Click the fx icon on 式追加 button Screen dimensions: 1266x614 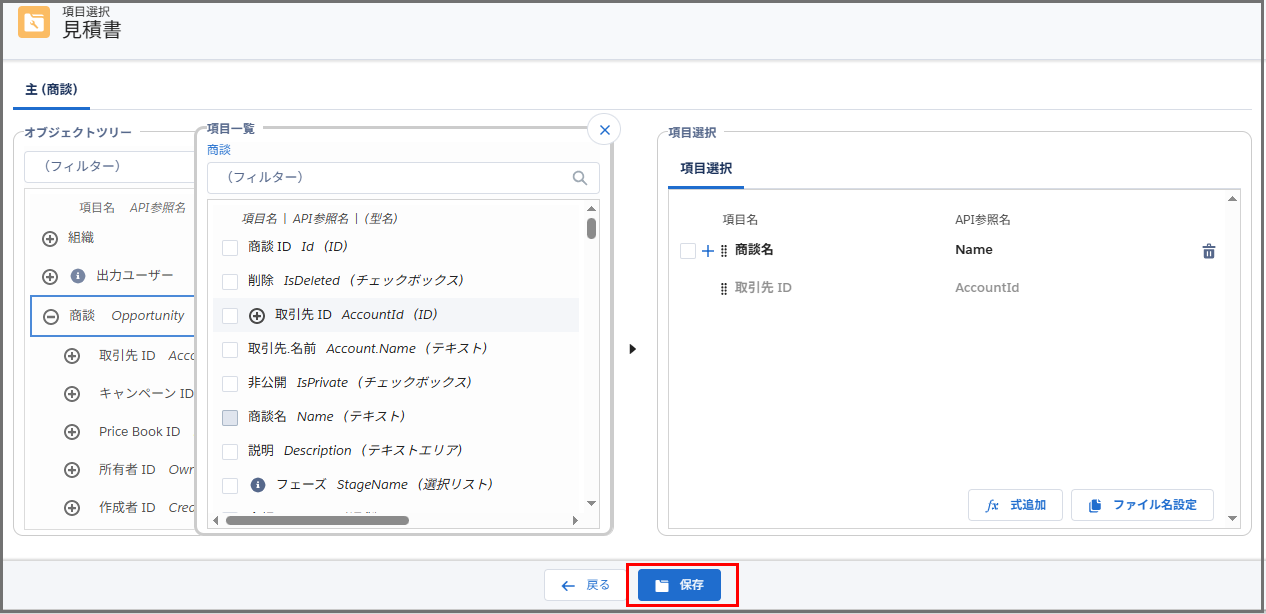(991, 505)
